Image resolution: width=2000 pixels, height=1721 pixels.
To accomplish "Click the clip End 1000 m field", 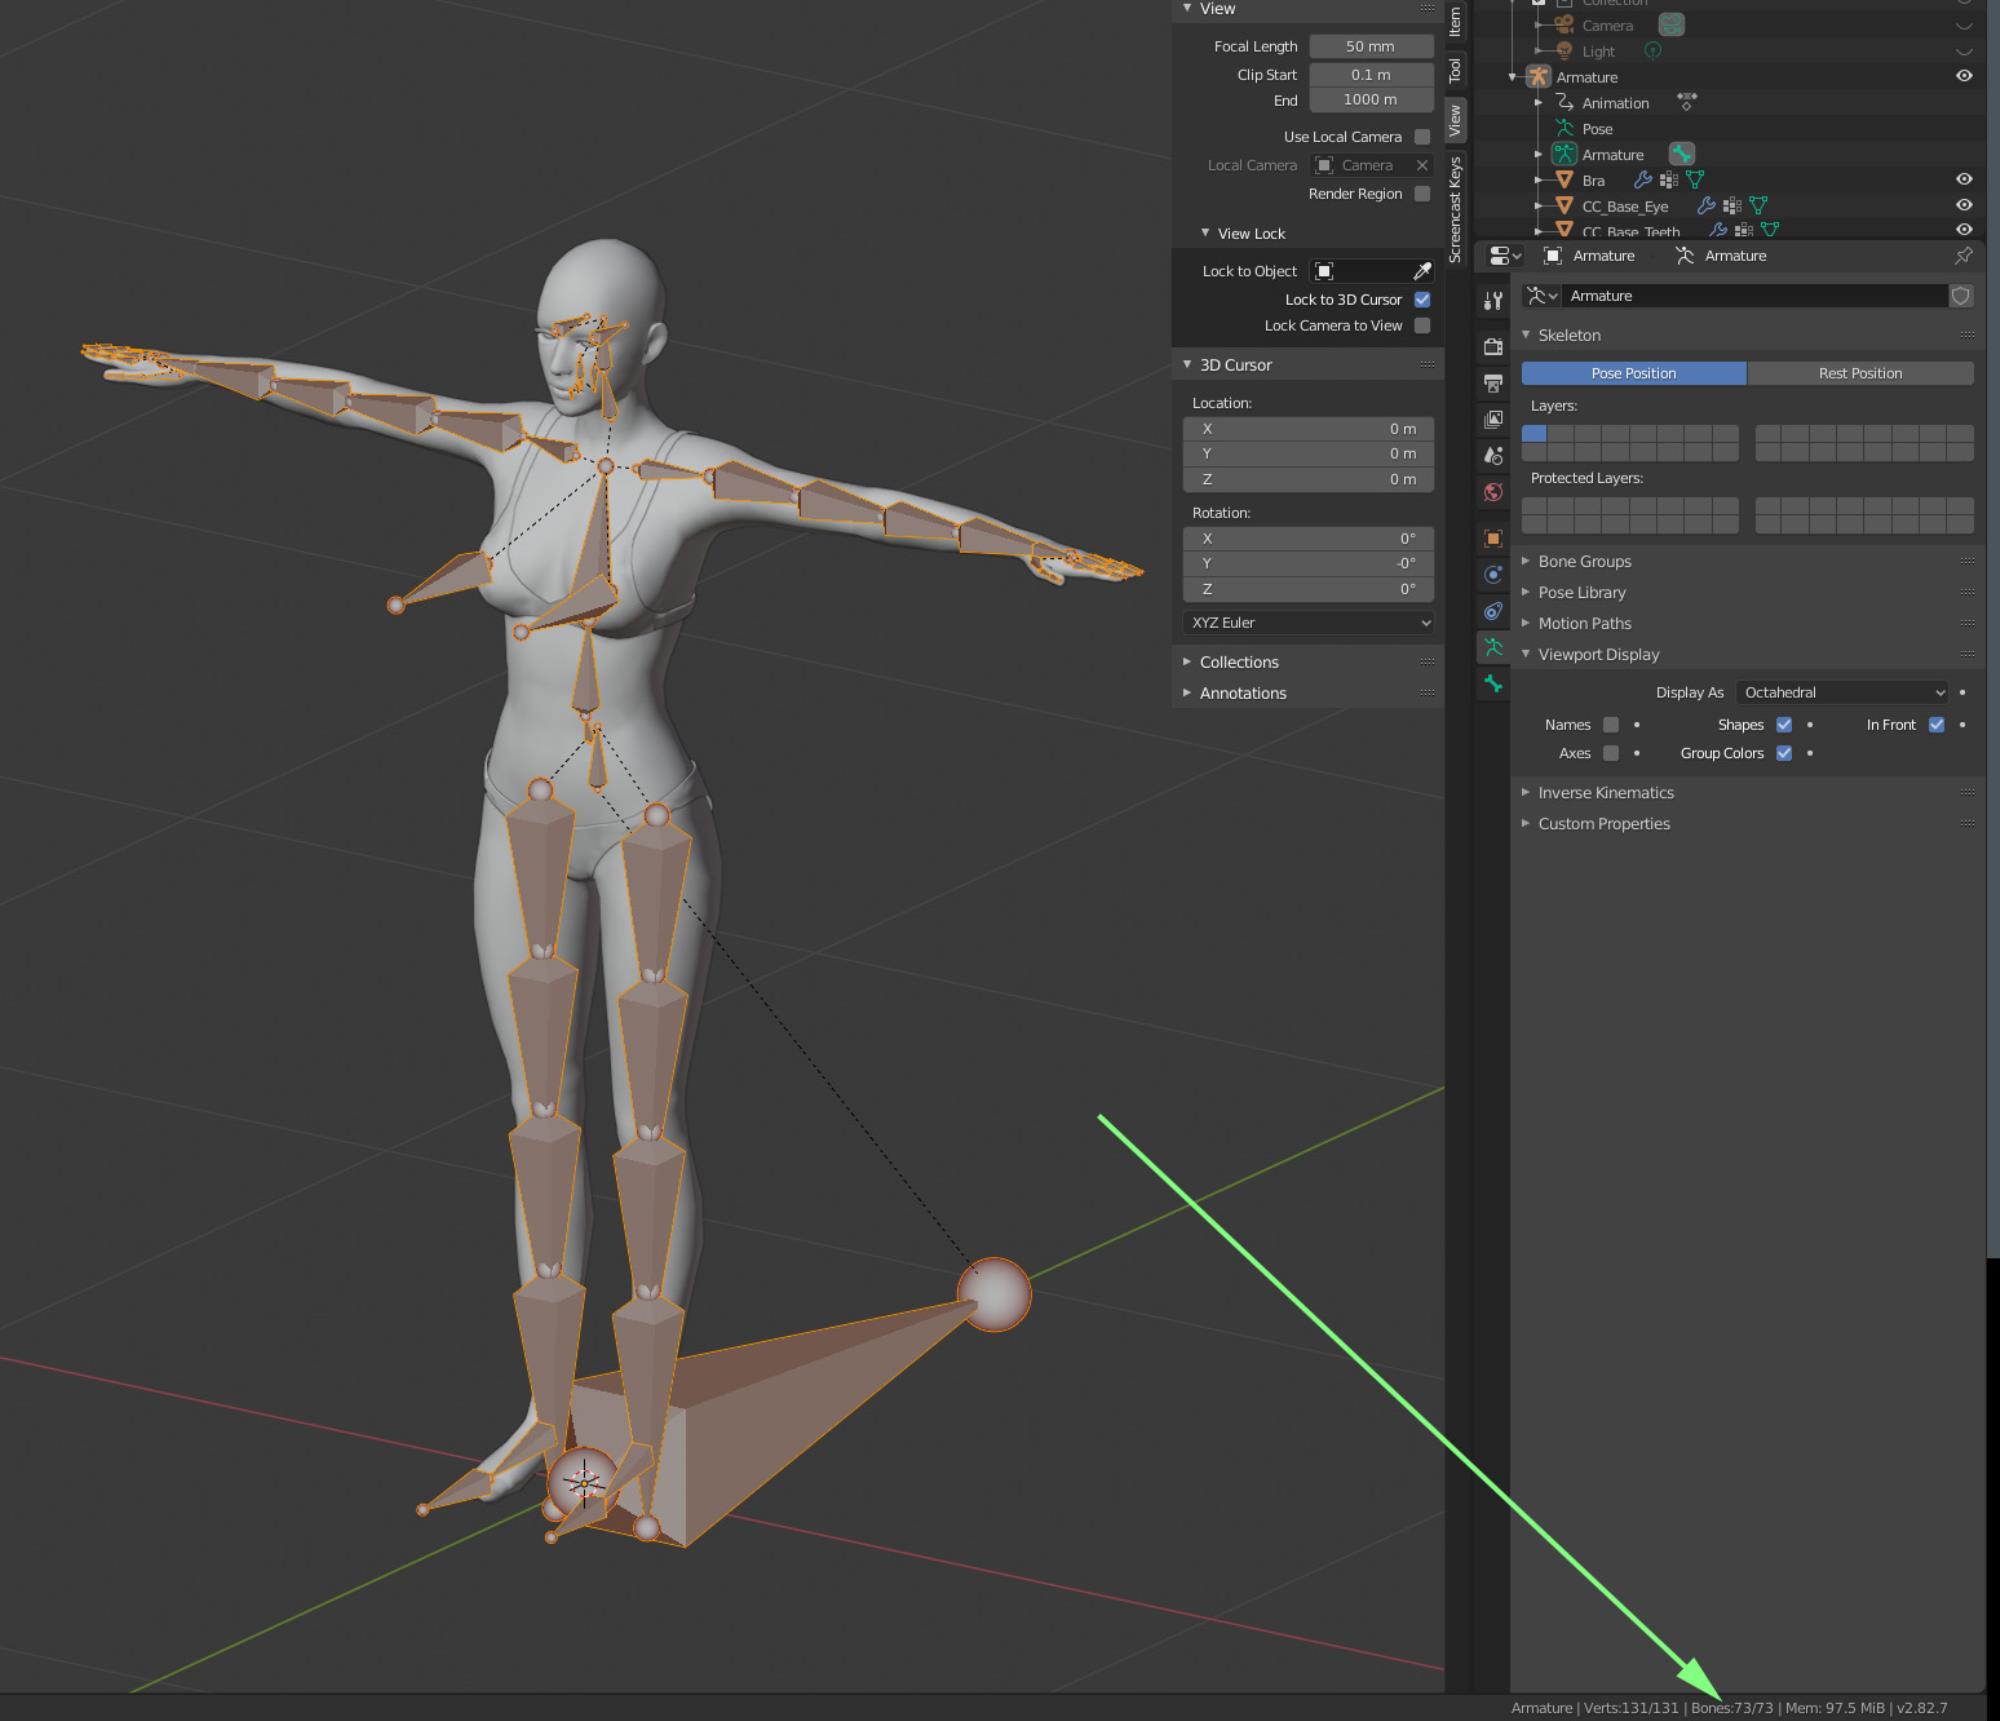I will pos(1371,100).
